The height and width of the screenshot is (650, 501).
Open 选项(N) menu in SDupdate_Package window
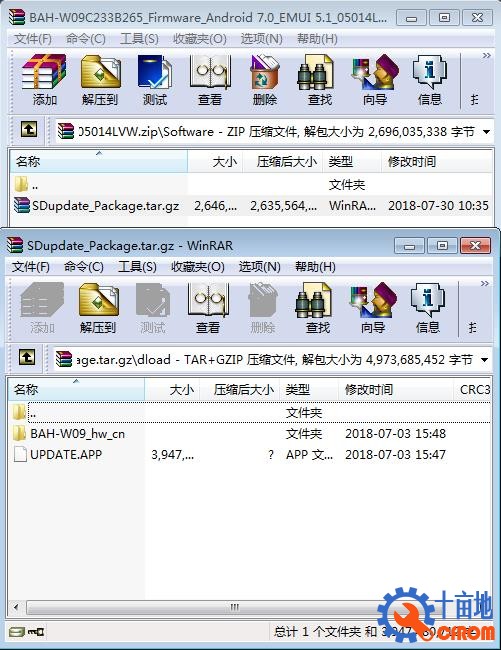click(x=259, y=267)
